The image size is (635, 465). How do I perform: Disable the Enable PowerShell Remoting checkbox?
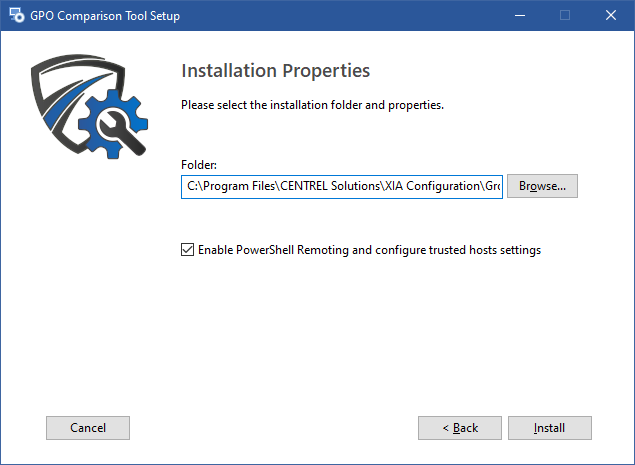pyautogui.click(x=187, y=250)
